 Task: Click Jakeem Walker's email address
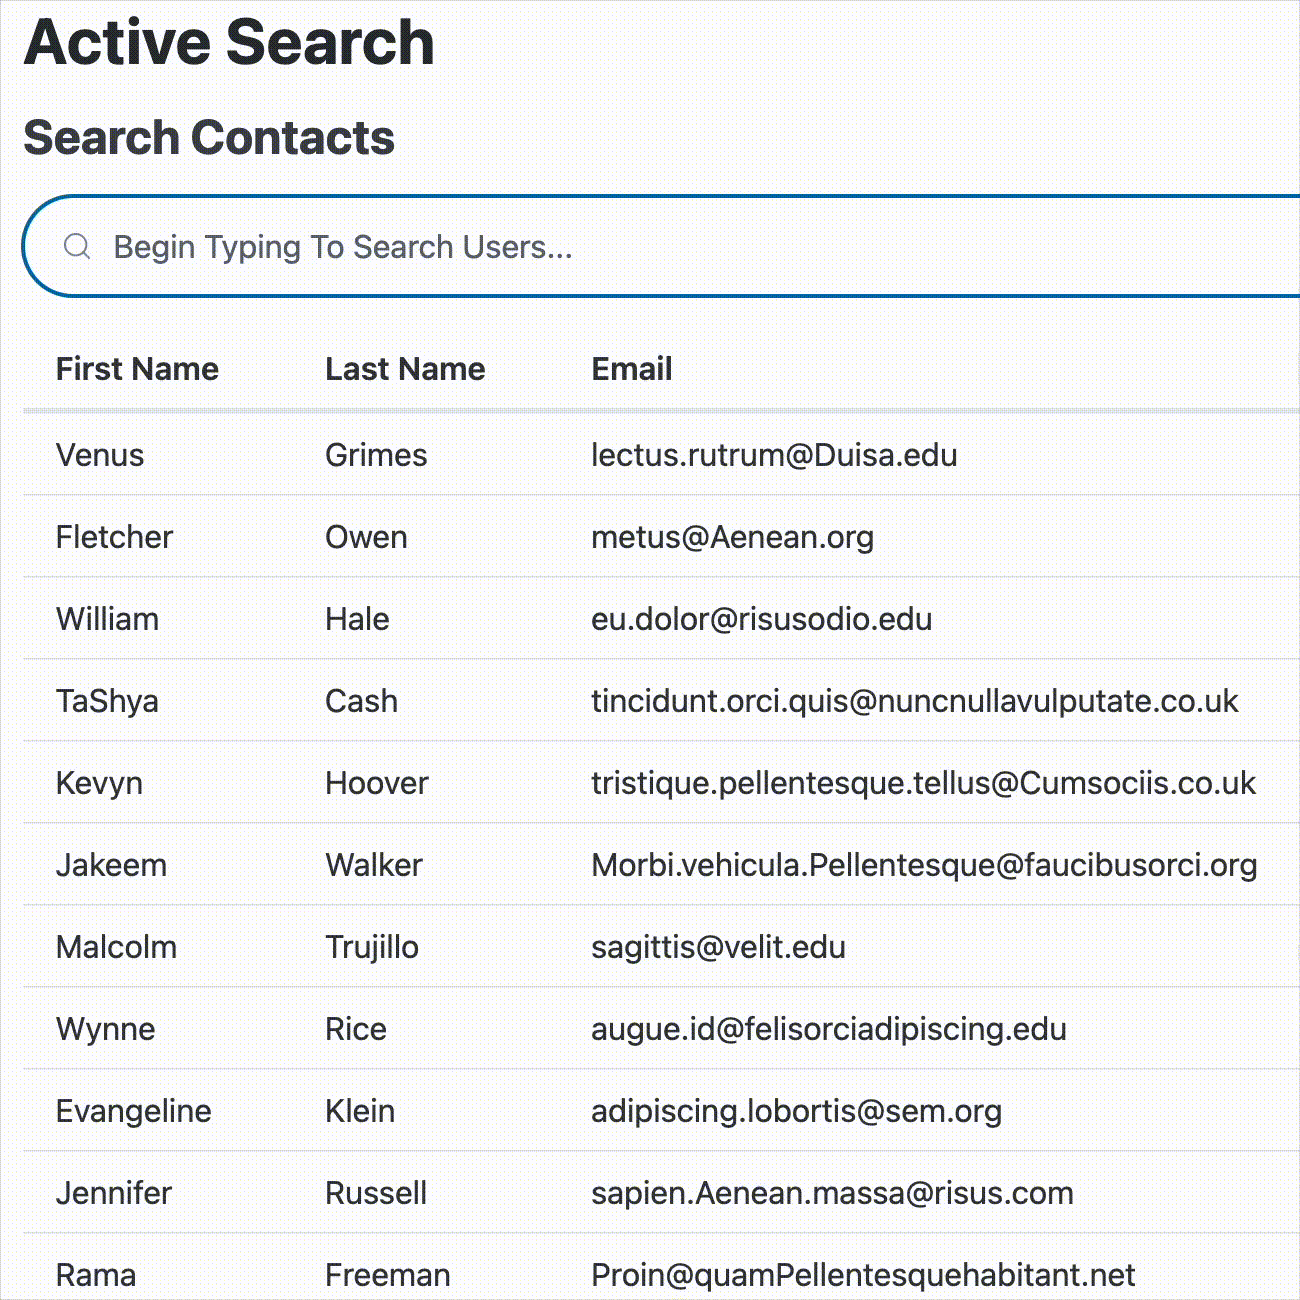(x=924, y=865)
